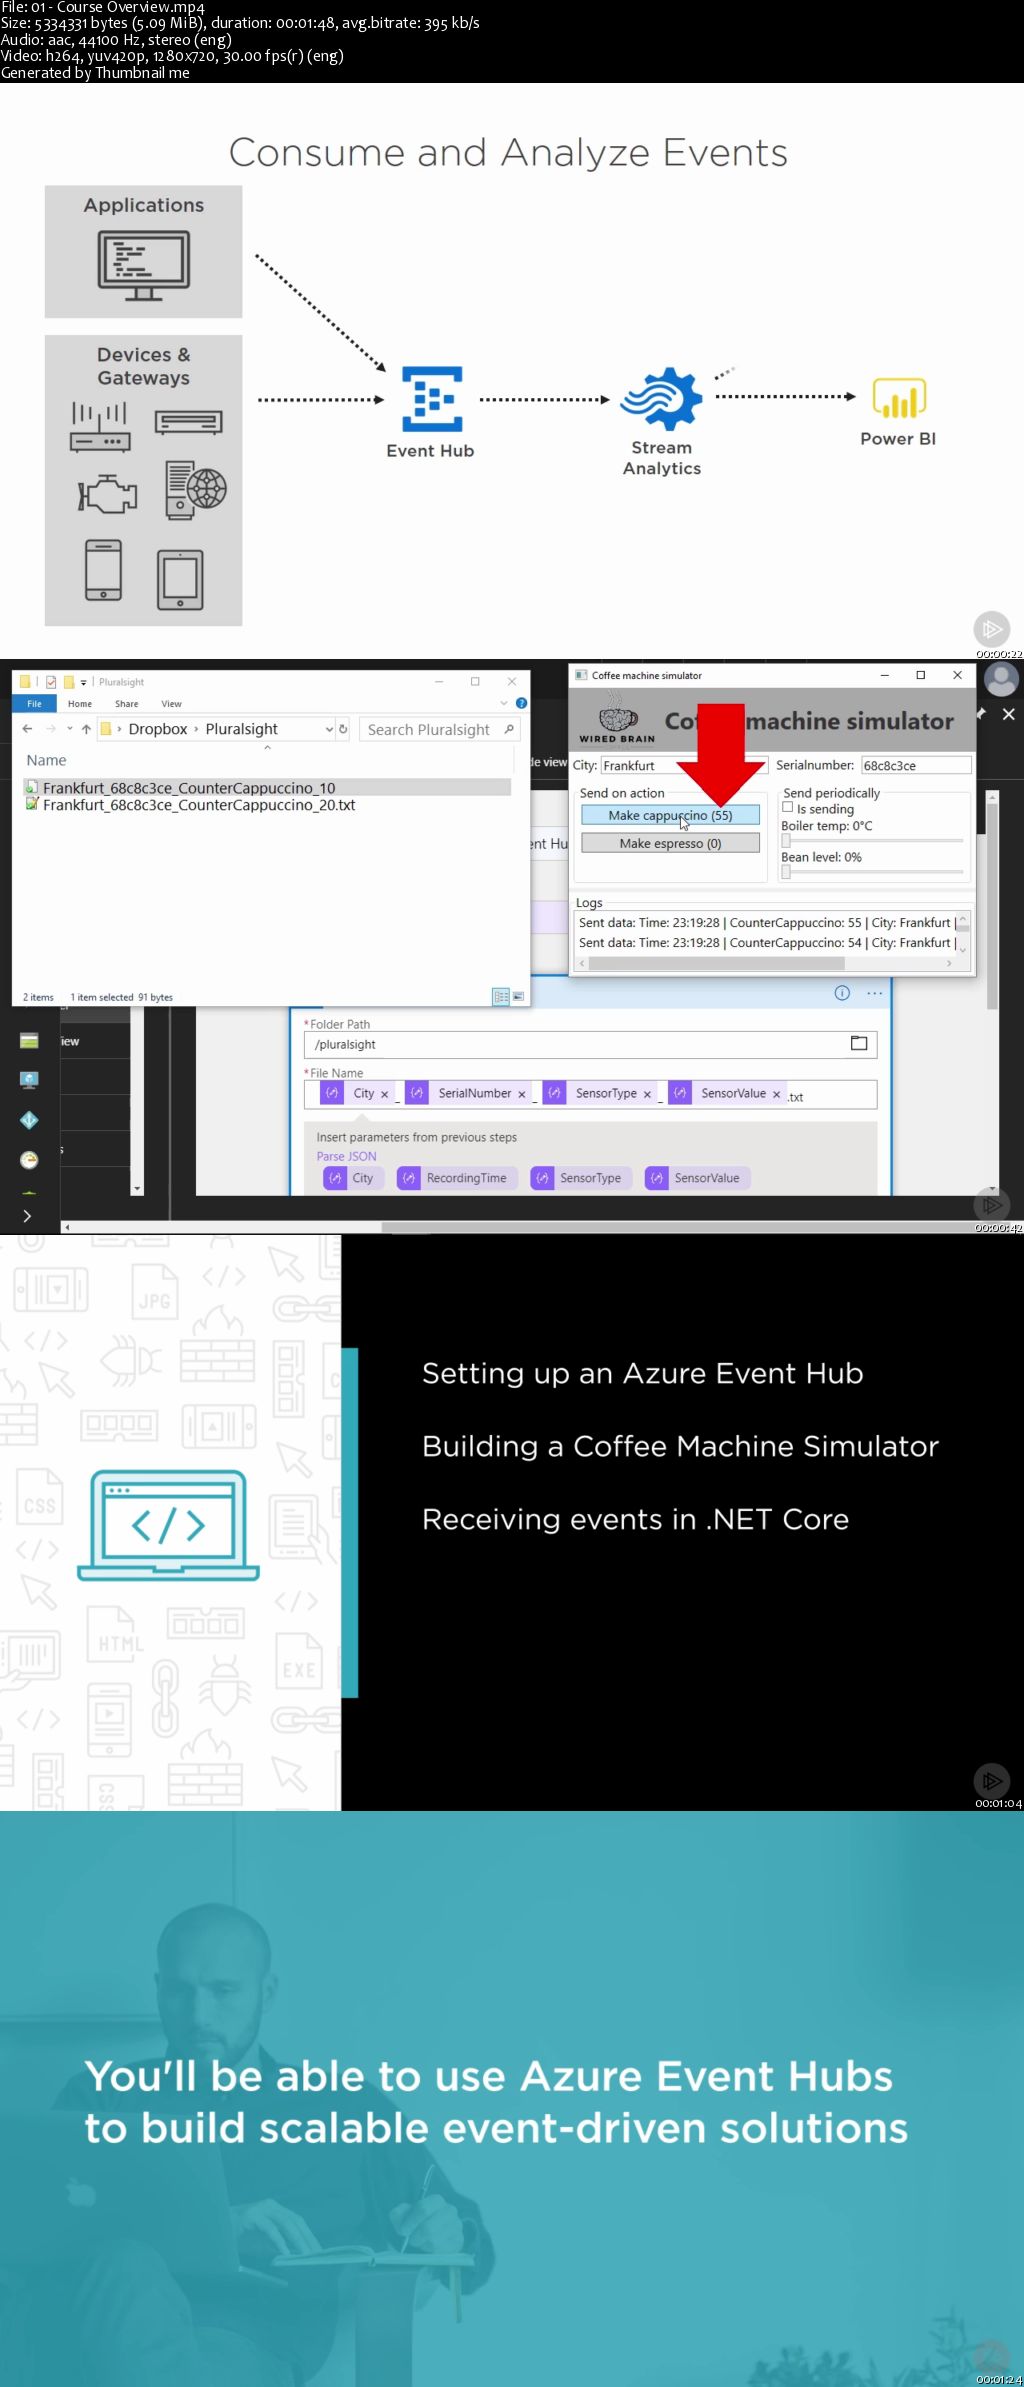Open the View tab in Explorer ribbon

click(172, 704)
